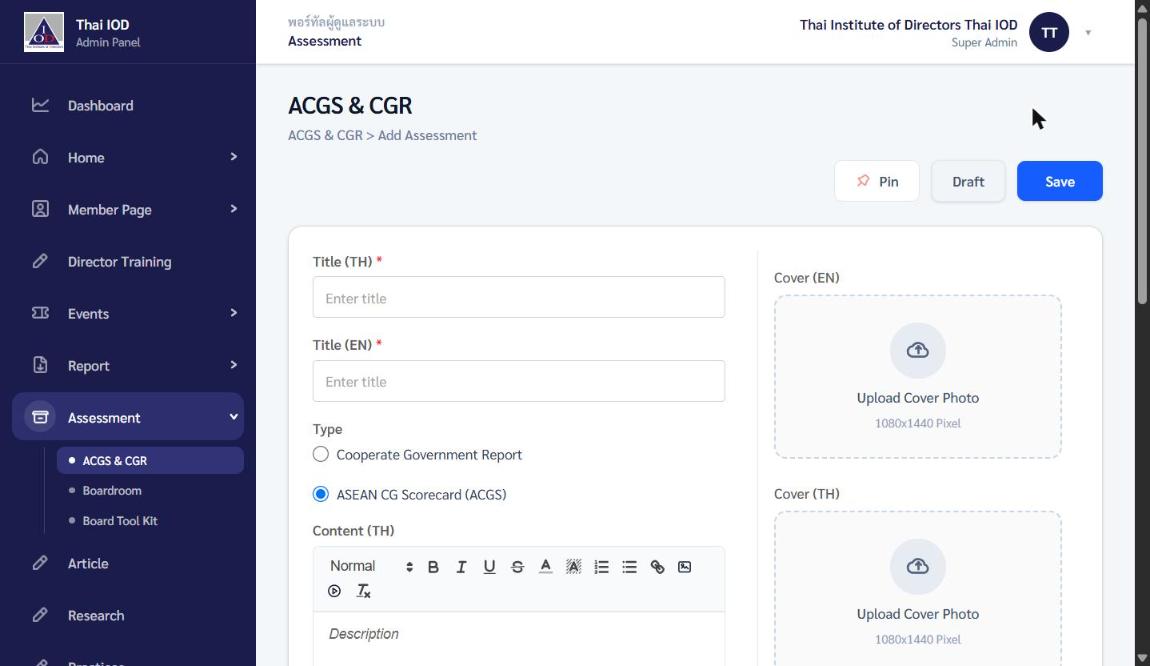Insert an image in content

(x=684, y=566)
